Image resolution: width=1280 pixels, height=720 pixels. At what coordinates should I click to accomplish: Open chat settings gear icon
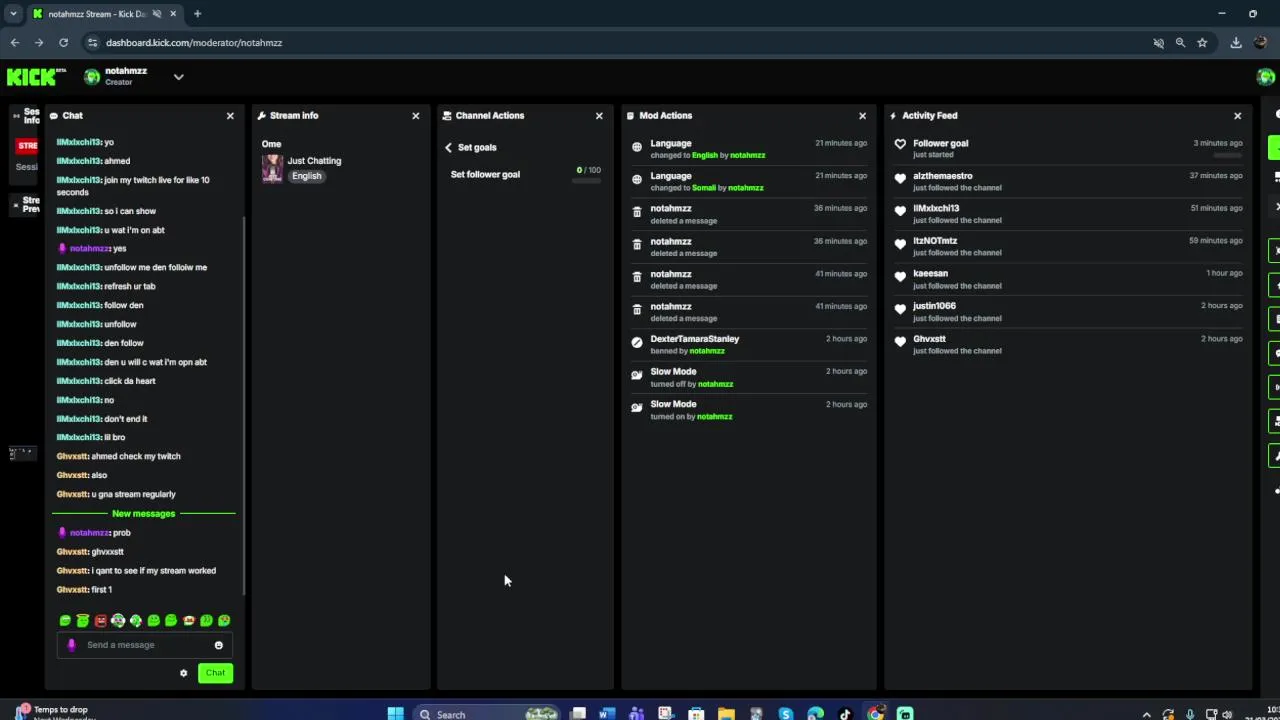coord(183,673)
